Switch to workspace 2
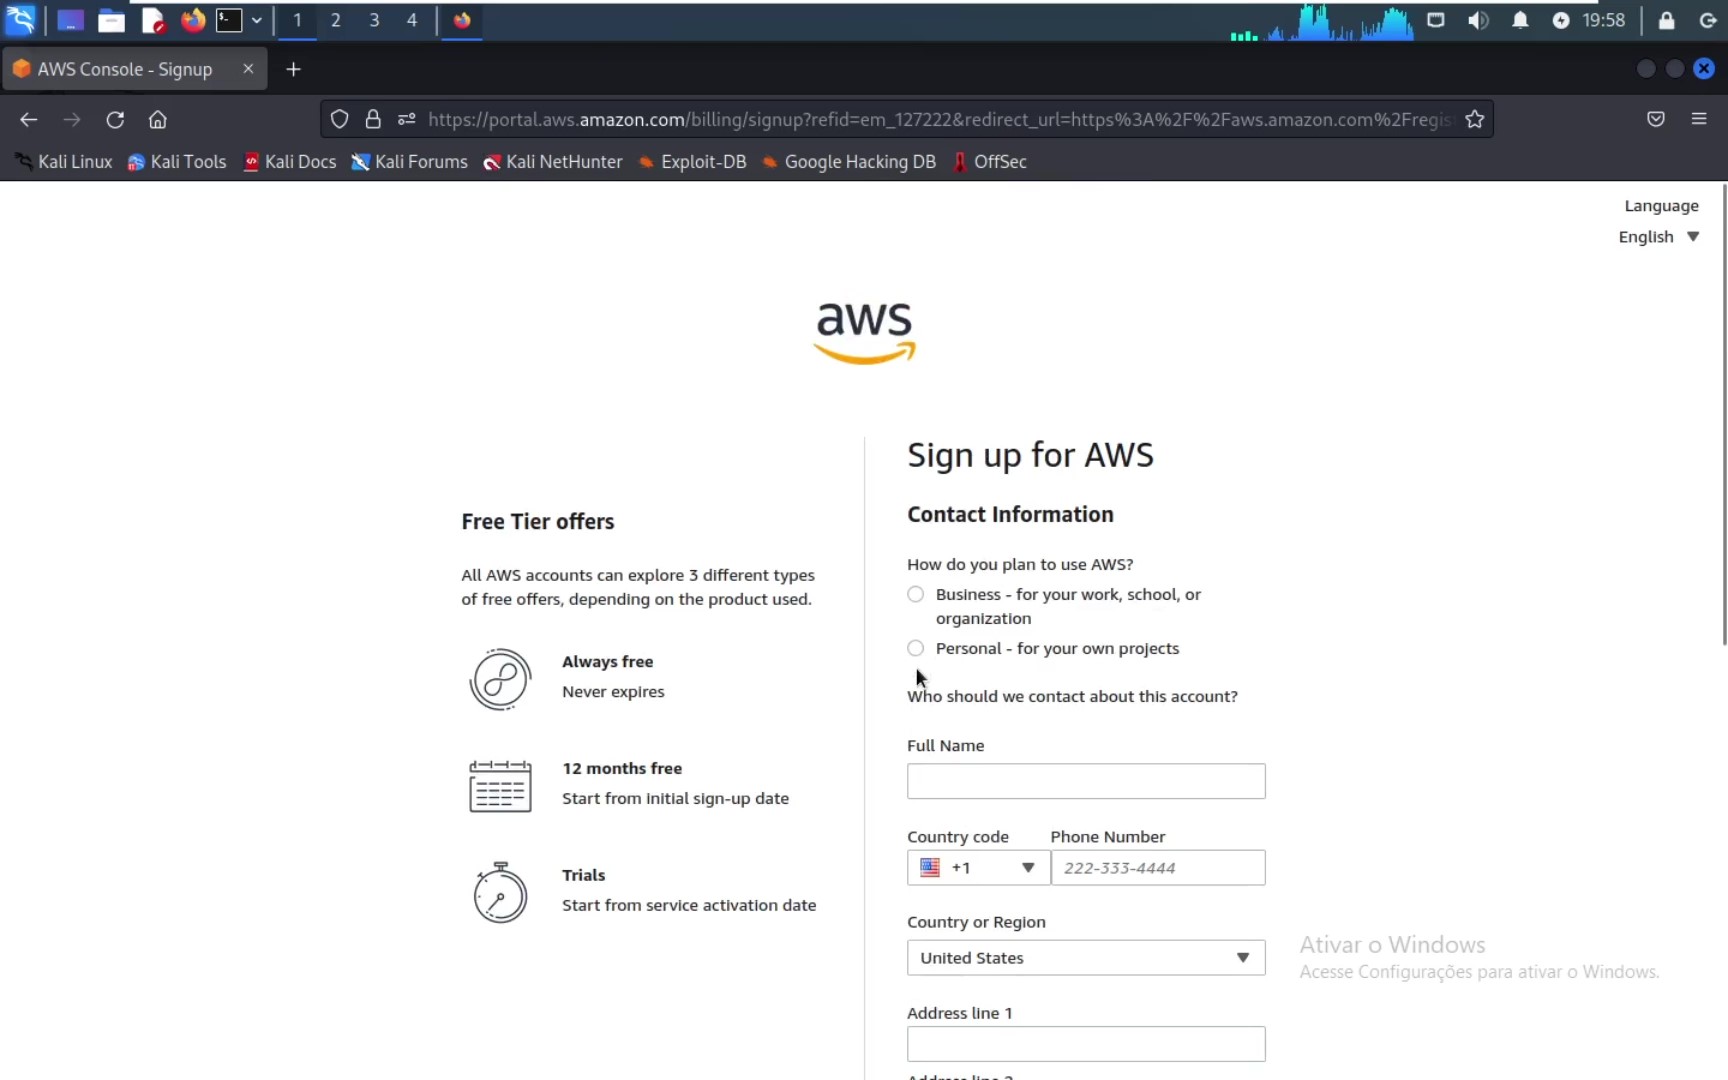The image size is (1728, 1080). click(336, 20)
